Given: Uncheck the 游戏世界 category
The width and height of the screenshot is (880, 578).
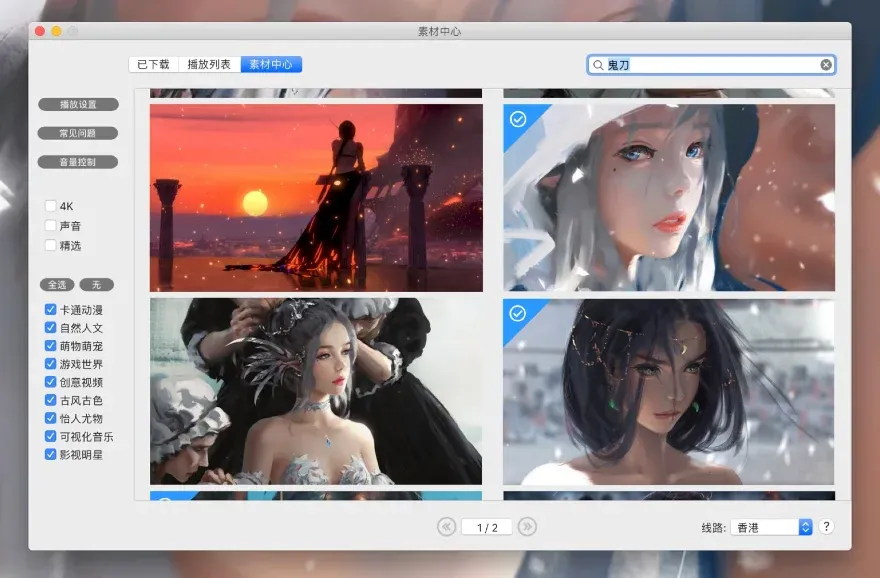Looking at the screenshot, I should point(51,364).
